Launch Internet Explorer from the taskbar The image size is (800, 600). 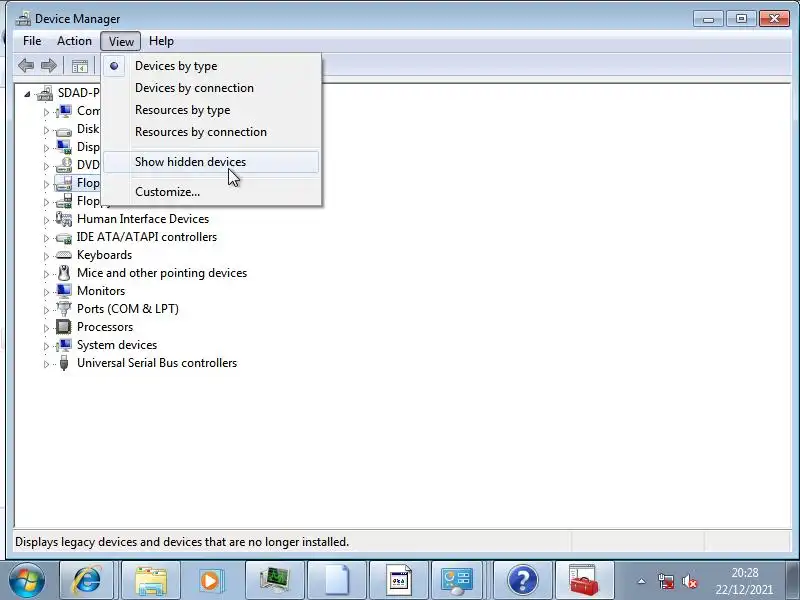click(x=87, y=580)
